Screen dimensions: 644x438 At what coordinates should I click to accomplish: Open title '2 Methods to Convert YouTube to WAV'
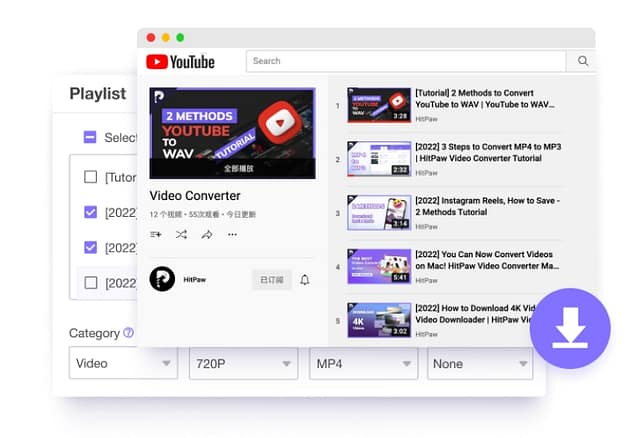485,99
